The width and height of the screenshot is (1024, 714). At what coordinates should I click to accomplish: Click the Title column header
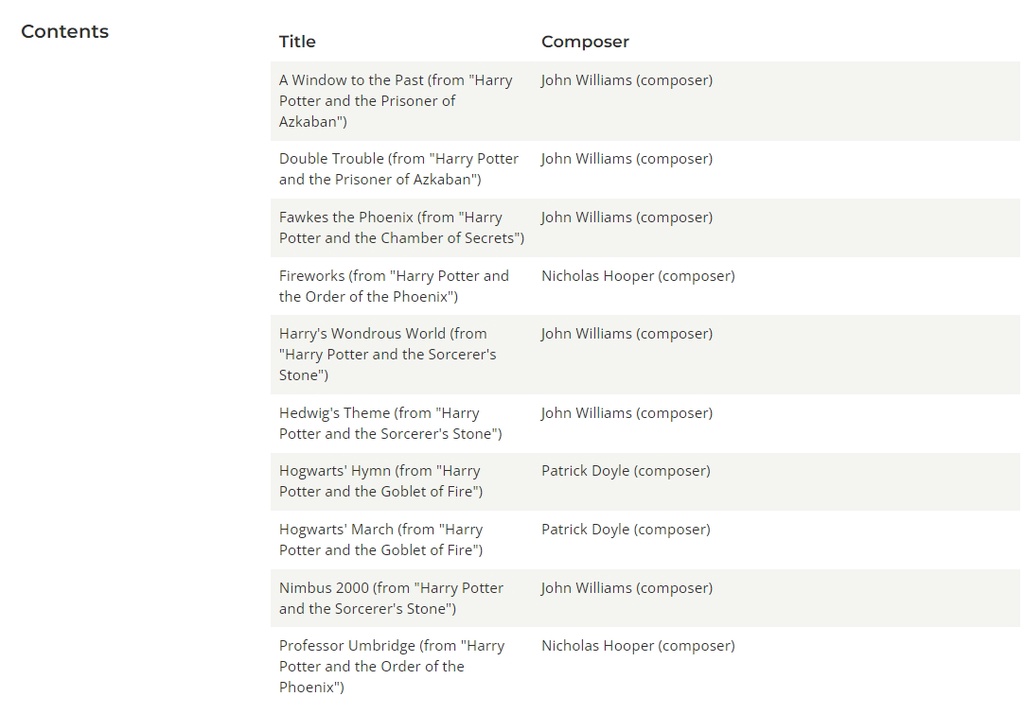[x=297, y=42]
